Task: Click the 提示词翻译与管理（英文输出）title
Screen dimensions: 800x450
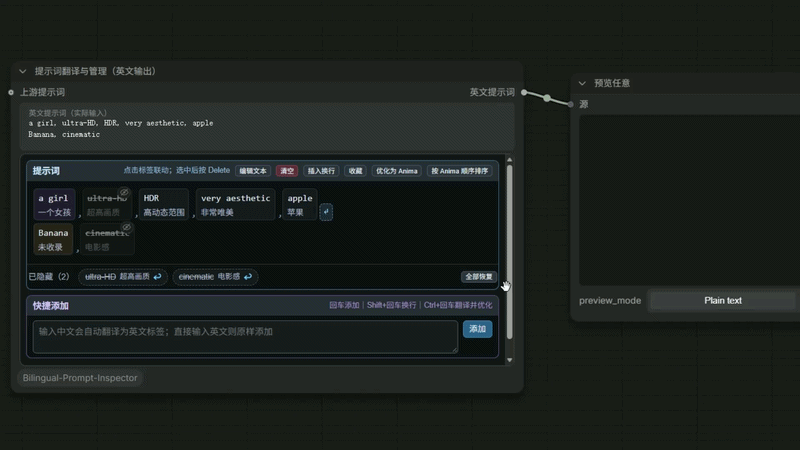Action: click(95, 71)
